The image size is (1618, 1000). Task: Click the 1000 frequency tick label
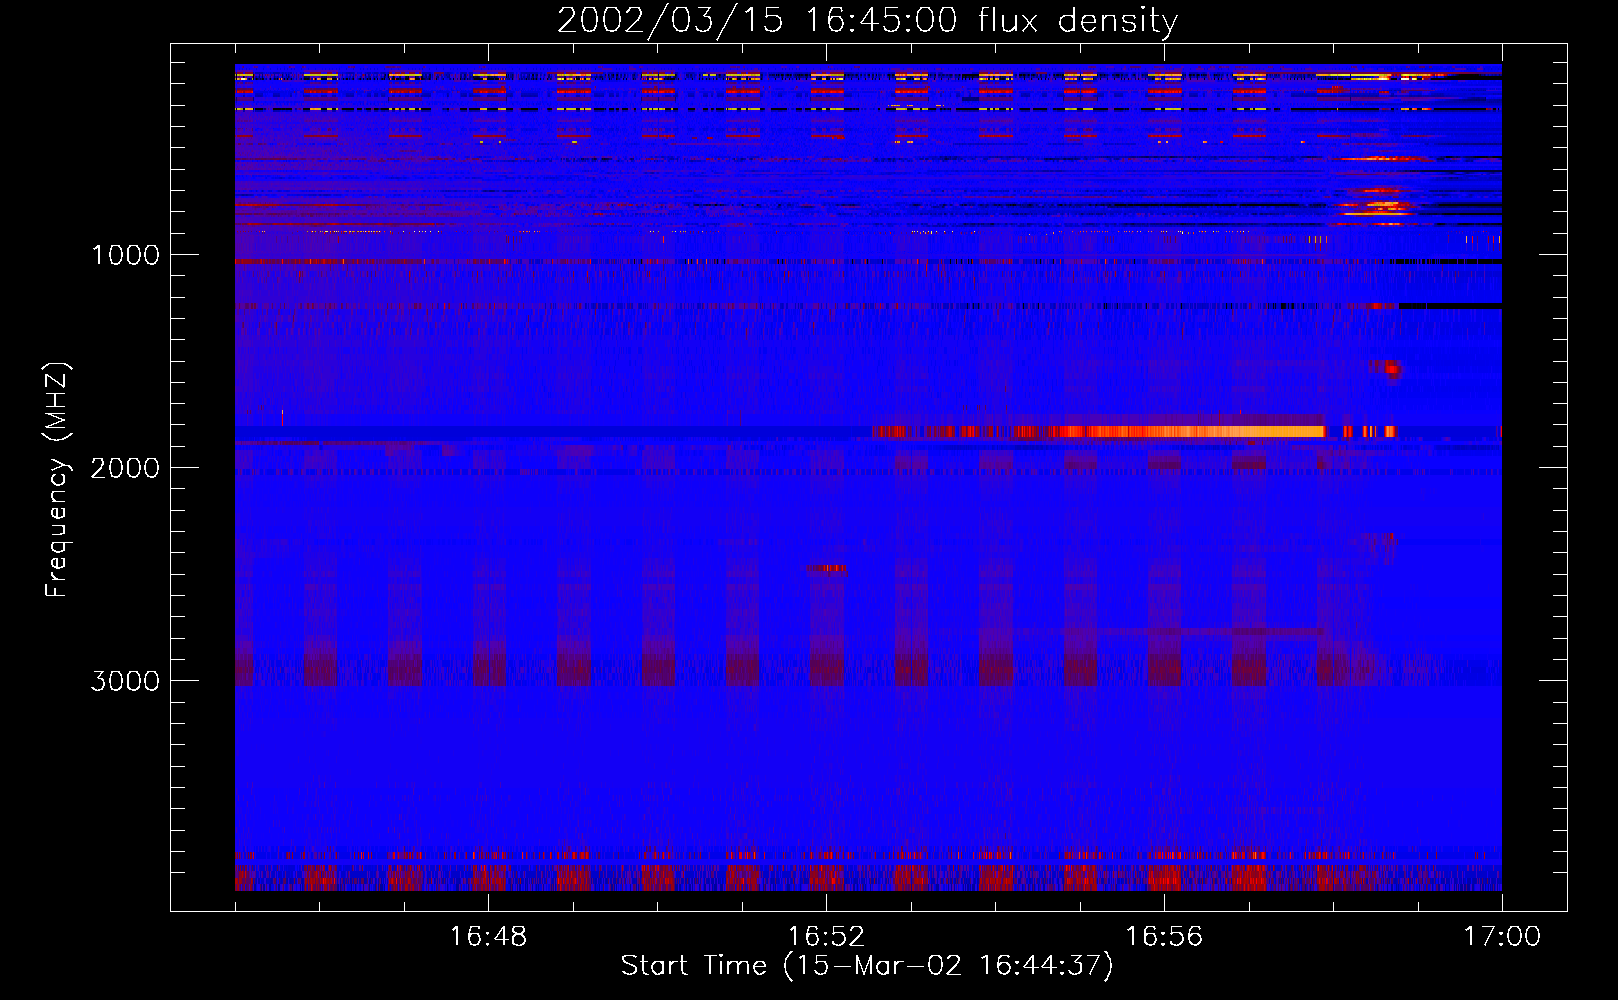(x=125, y=255)
